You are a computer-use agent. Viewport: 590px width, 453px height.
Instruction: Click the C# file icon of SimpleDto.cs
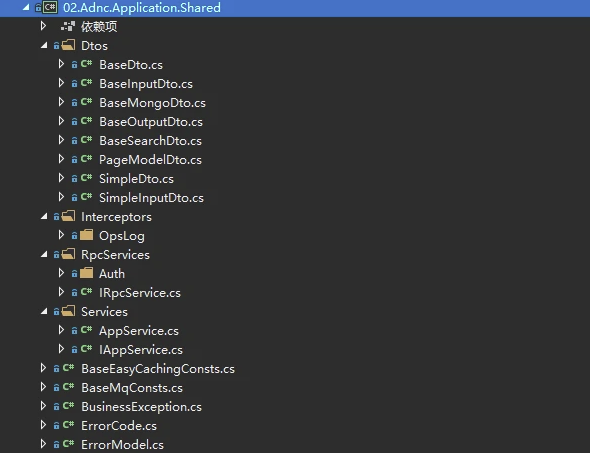[x=87, y=178]
